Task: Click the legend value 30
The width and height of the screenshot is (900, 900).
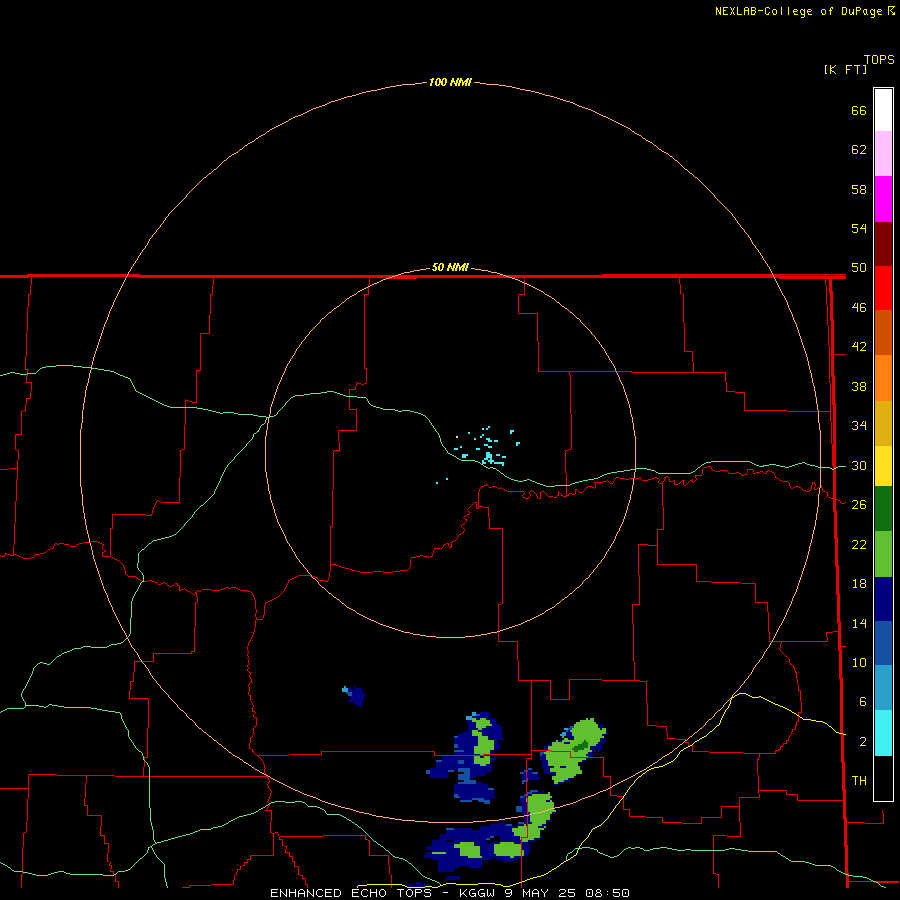Action: tap(859, 465)
